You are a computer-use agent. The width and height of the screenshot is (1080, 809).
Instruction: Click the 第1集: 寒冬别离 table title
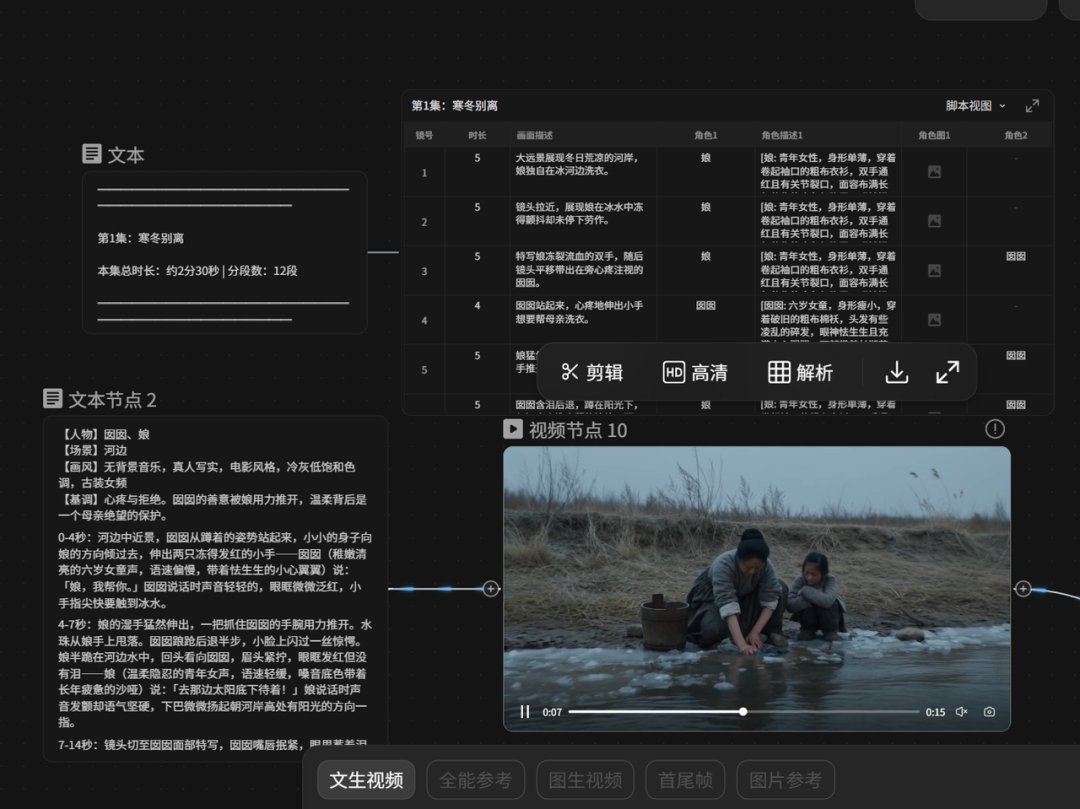[455, 106]
